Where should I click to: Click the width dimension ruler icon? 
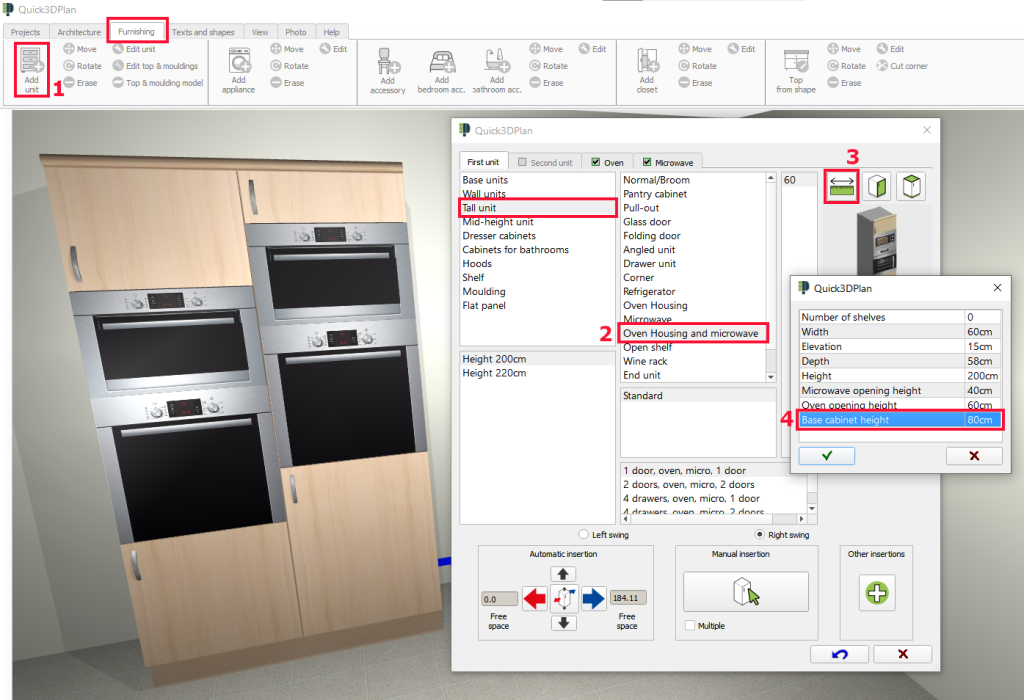[x=841, y=186]
